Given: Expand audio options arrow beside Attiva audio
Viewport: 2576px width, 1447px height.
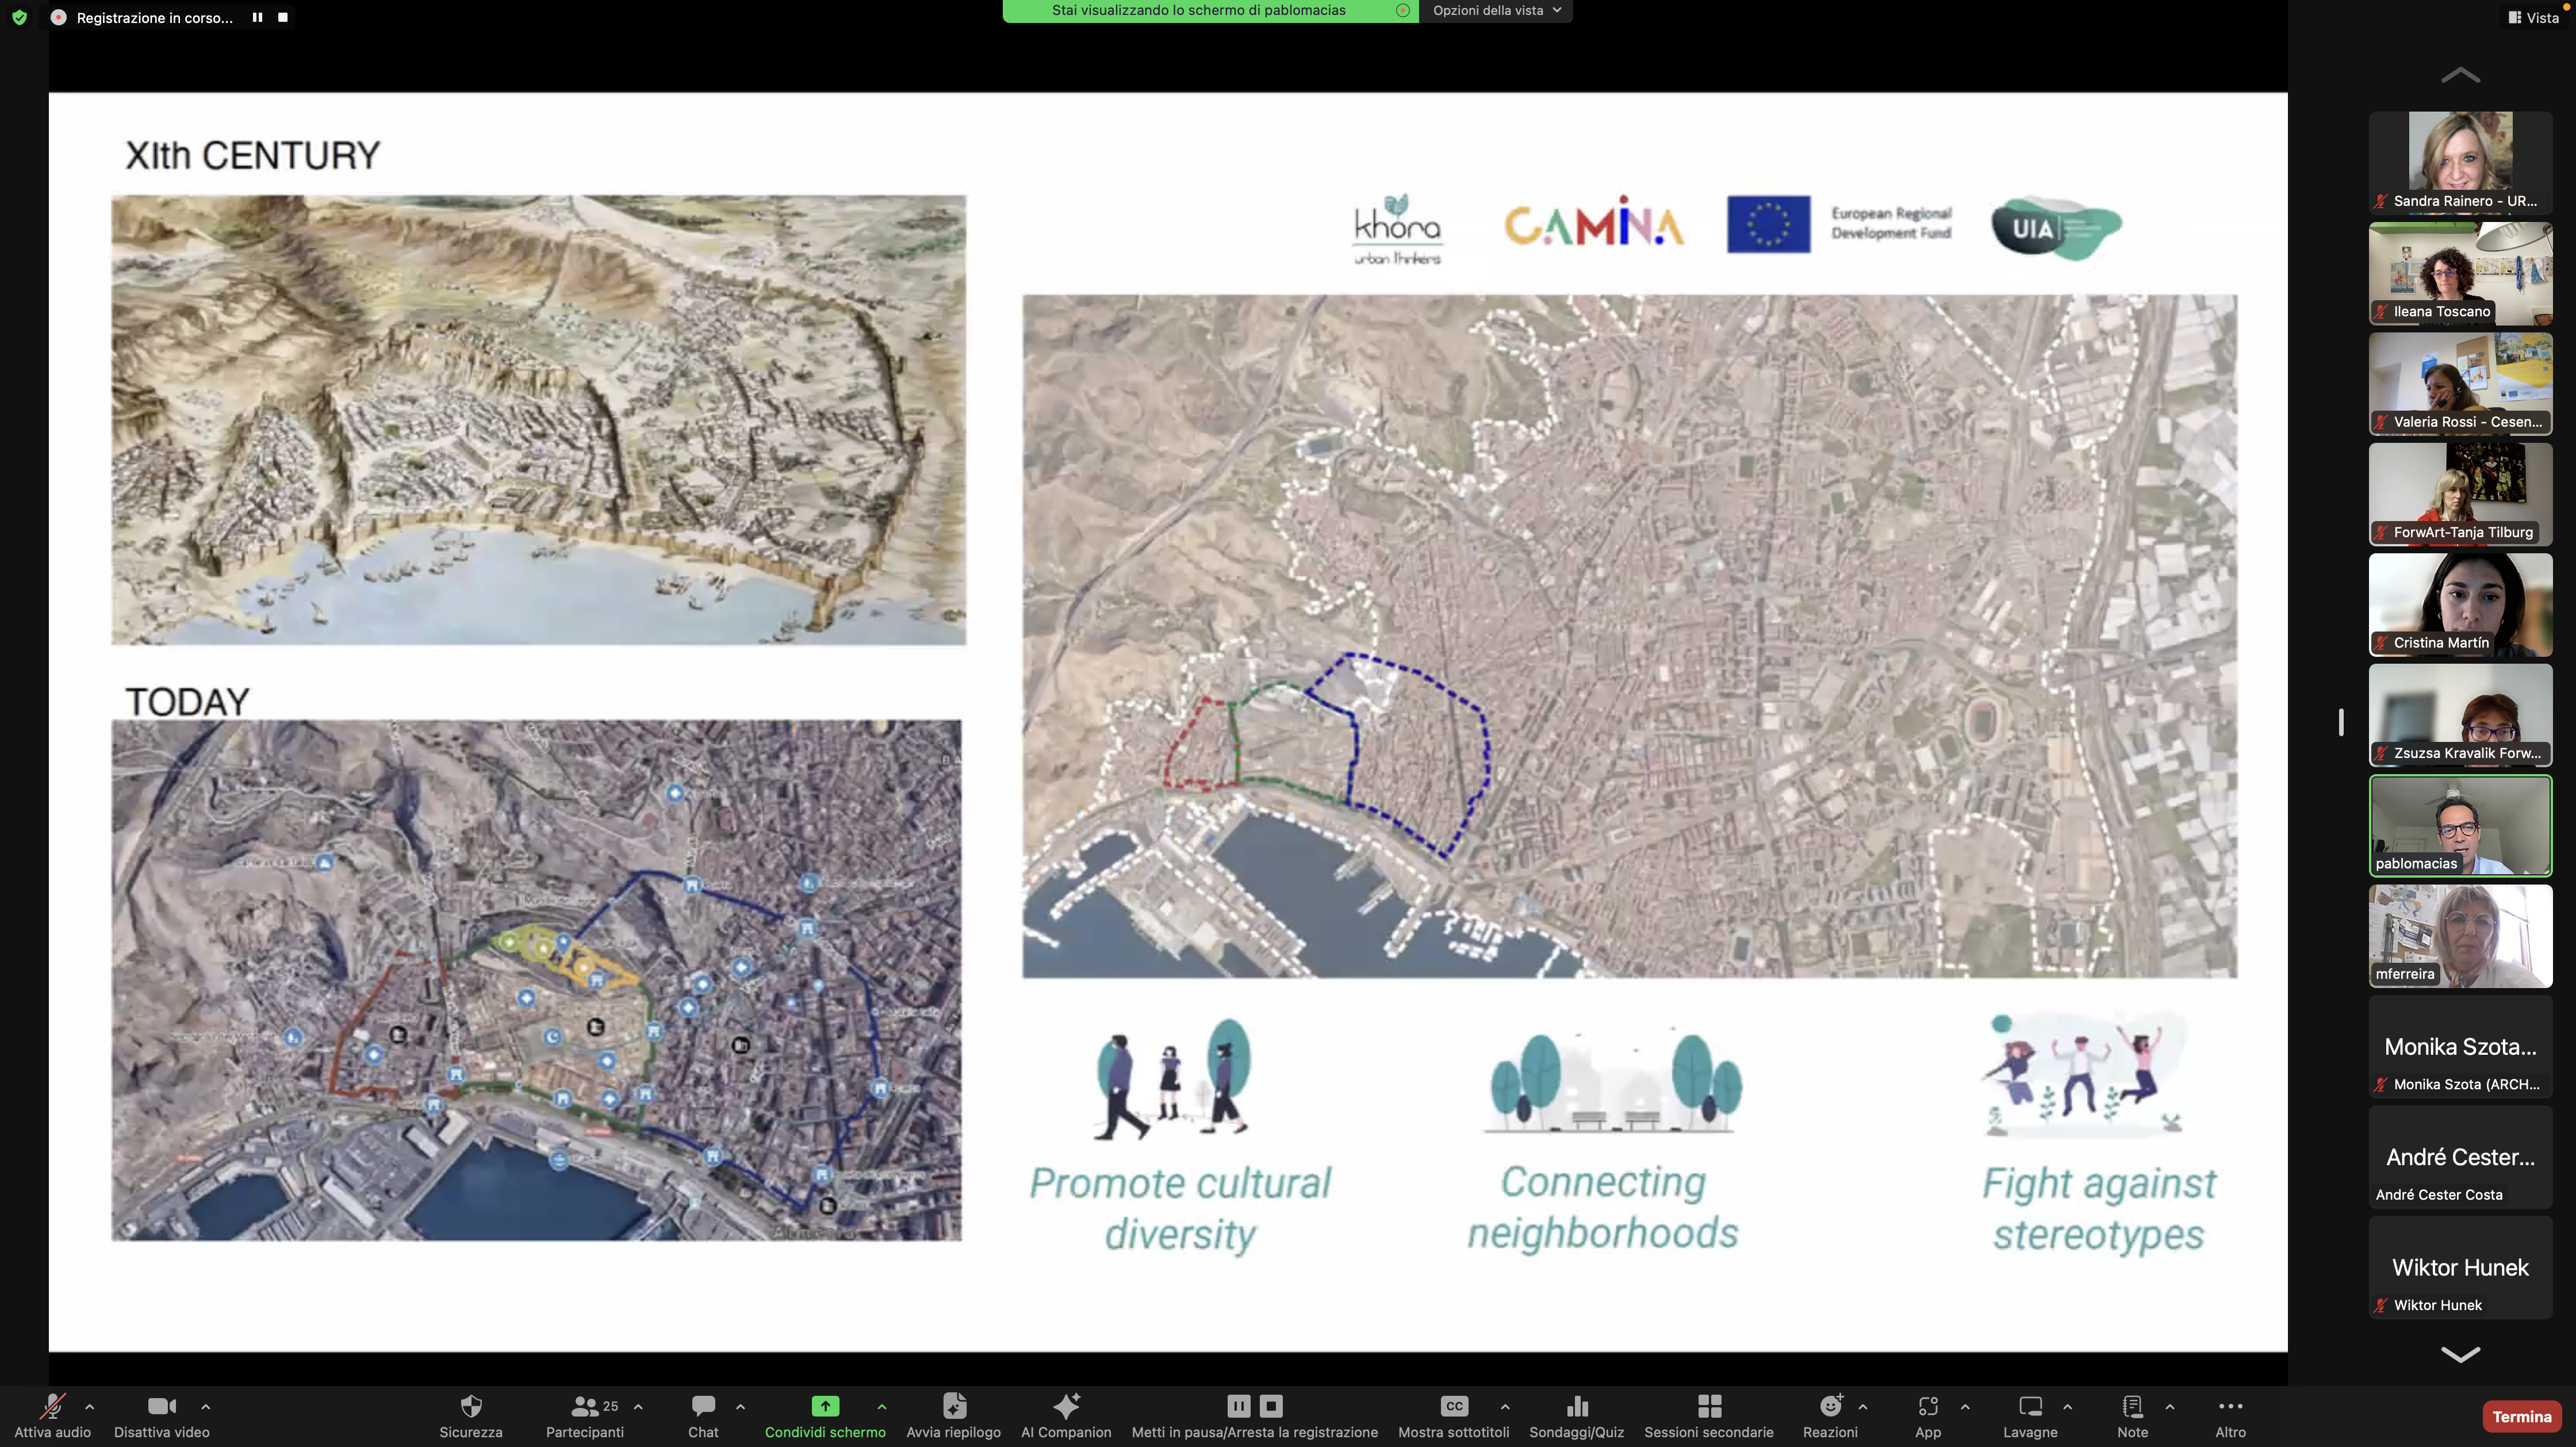Looking at the screenshot, I should [x=90, y=1406].
